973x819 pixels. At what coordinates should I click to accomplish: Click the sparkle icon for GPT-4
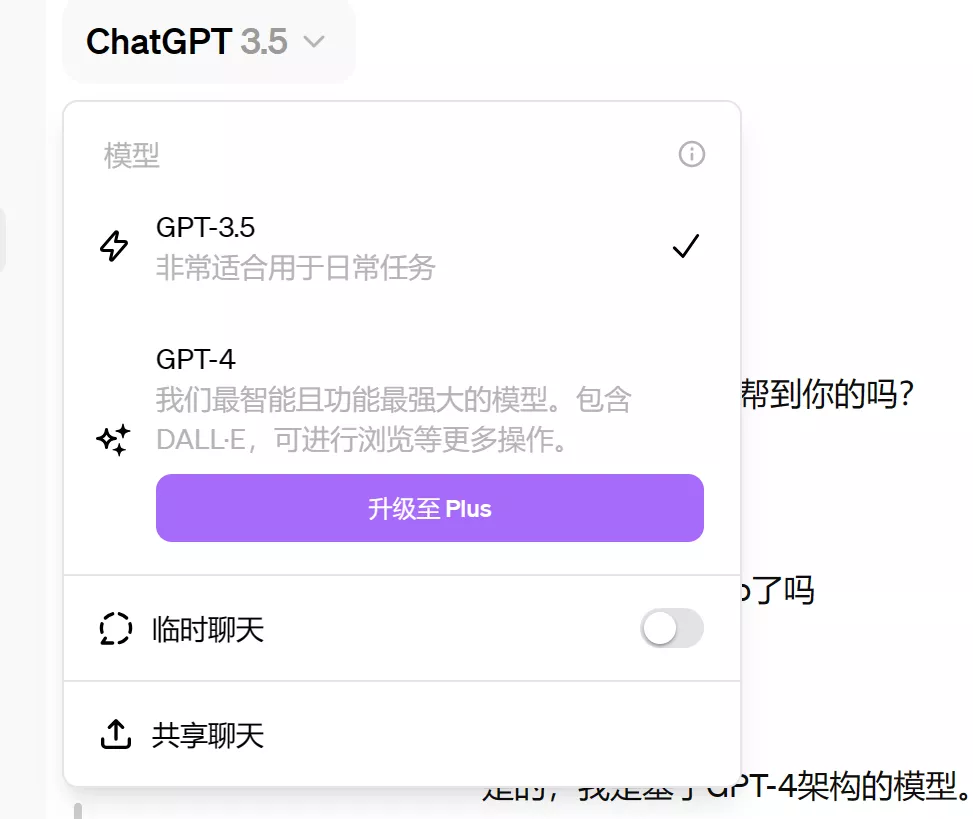point(114,440)
